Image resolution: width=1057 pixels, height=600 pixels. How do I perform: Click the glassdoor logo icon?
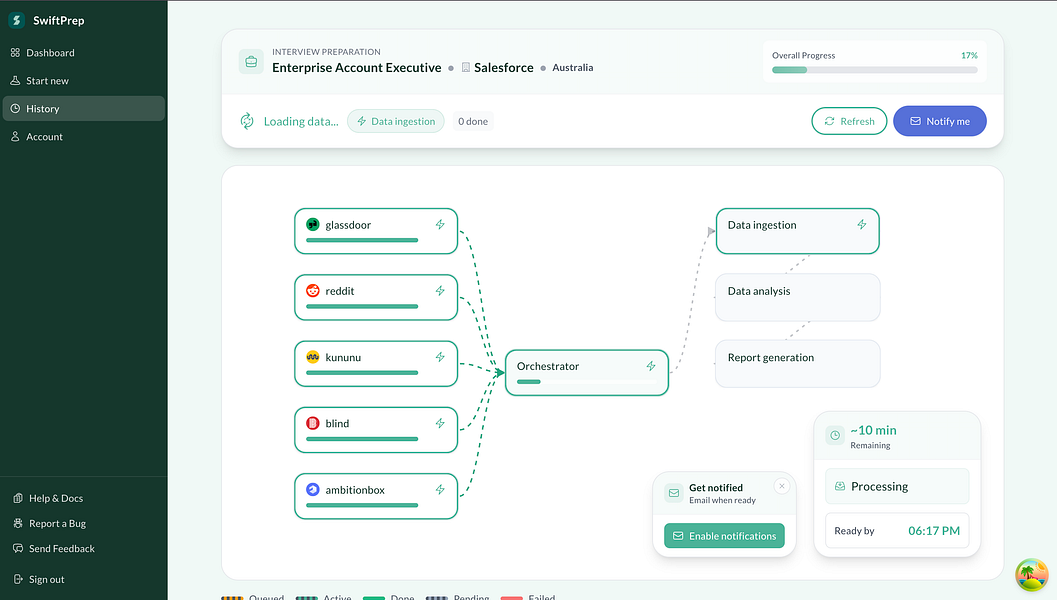click(313, 224)
